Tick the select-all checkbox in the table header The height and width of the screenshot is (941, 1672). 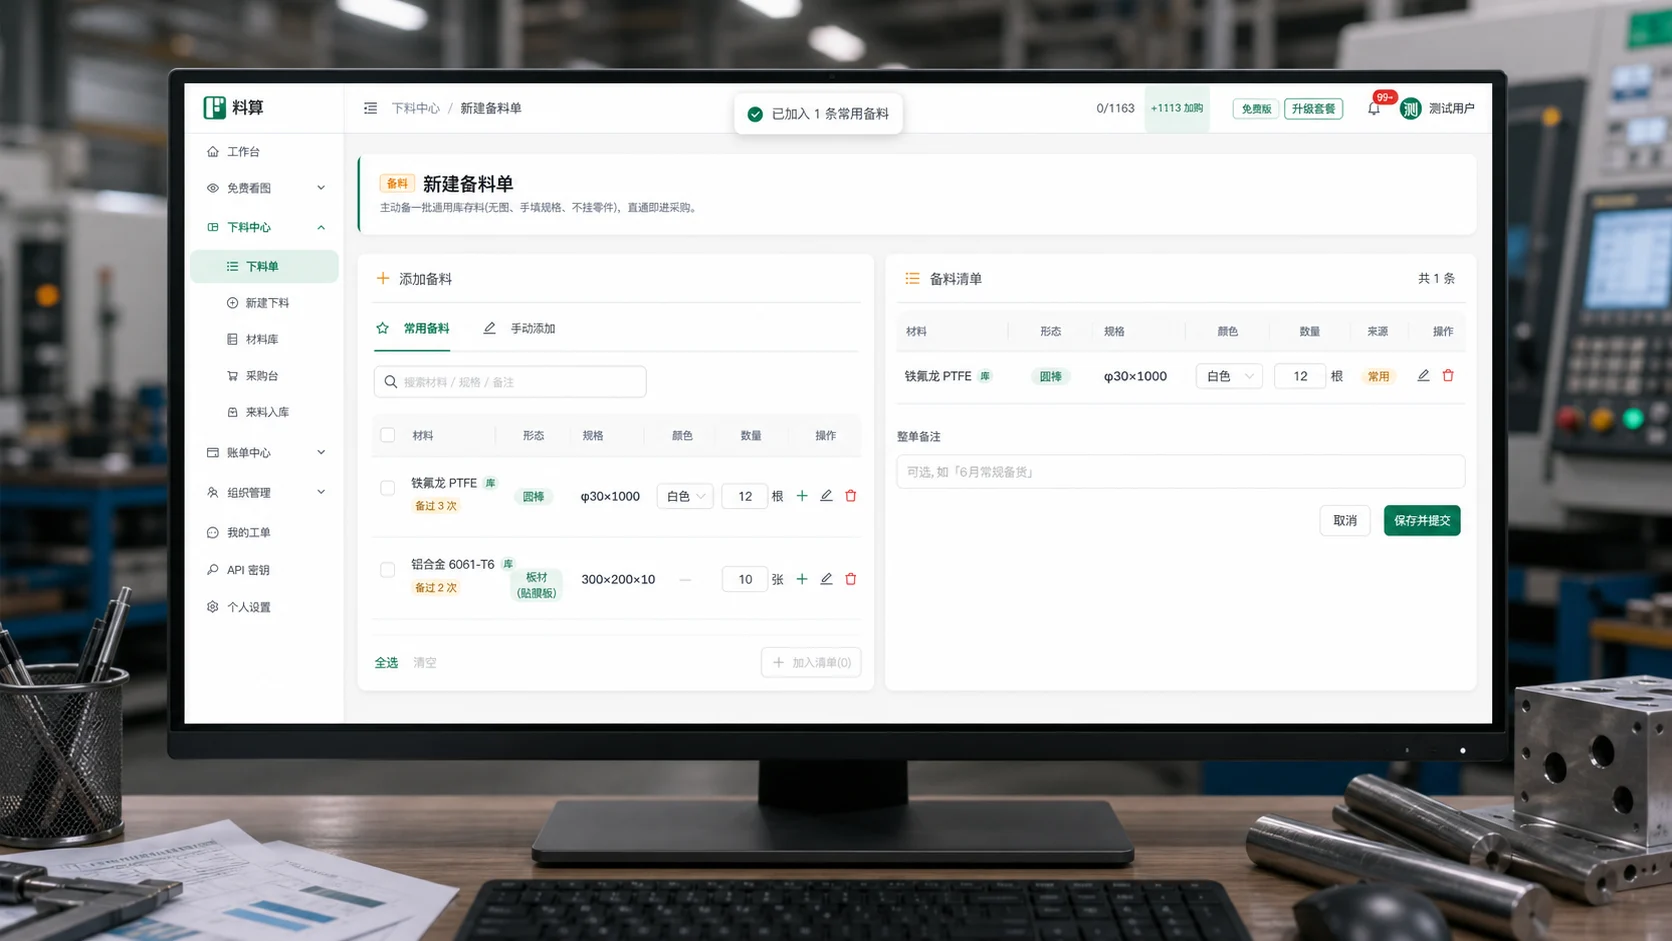[x=388, y=435]
